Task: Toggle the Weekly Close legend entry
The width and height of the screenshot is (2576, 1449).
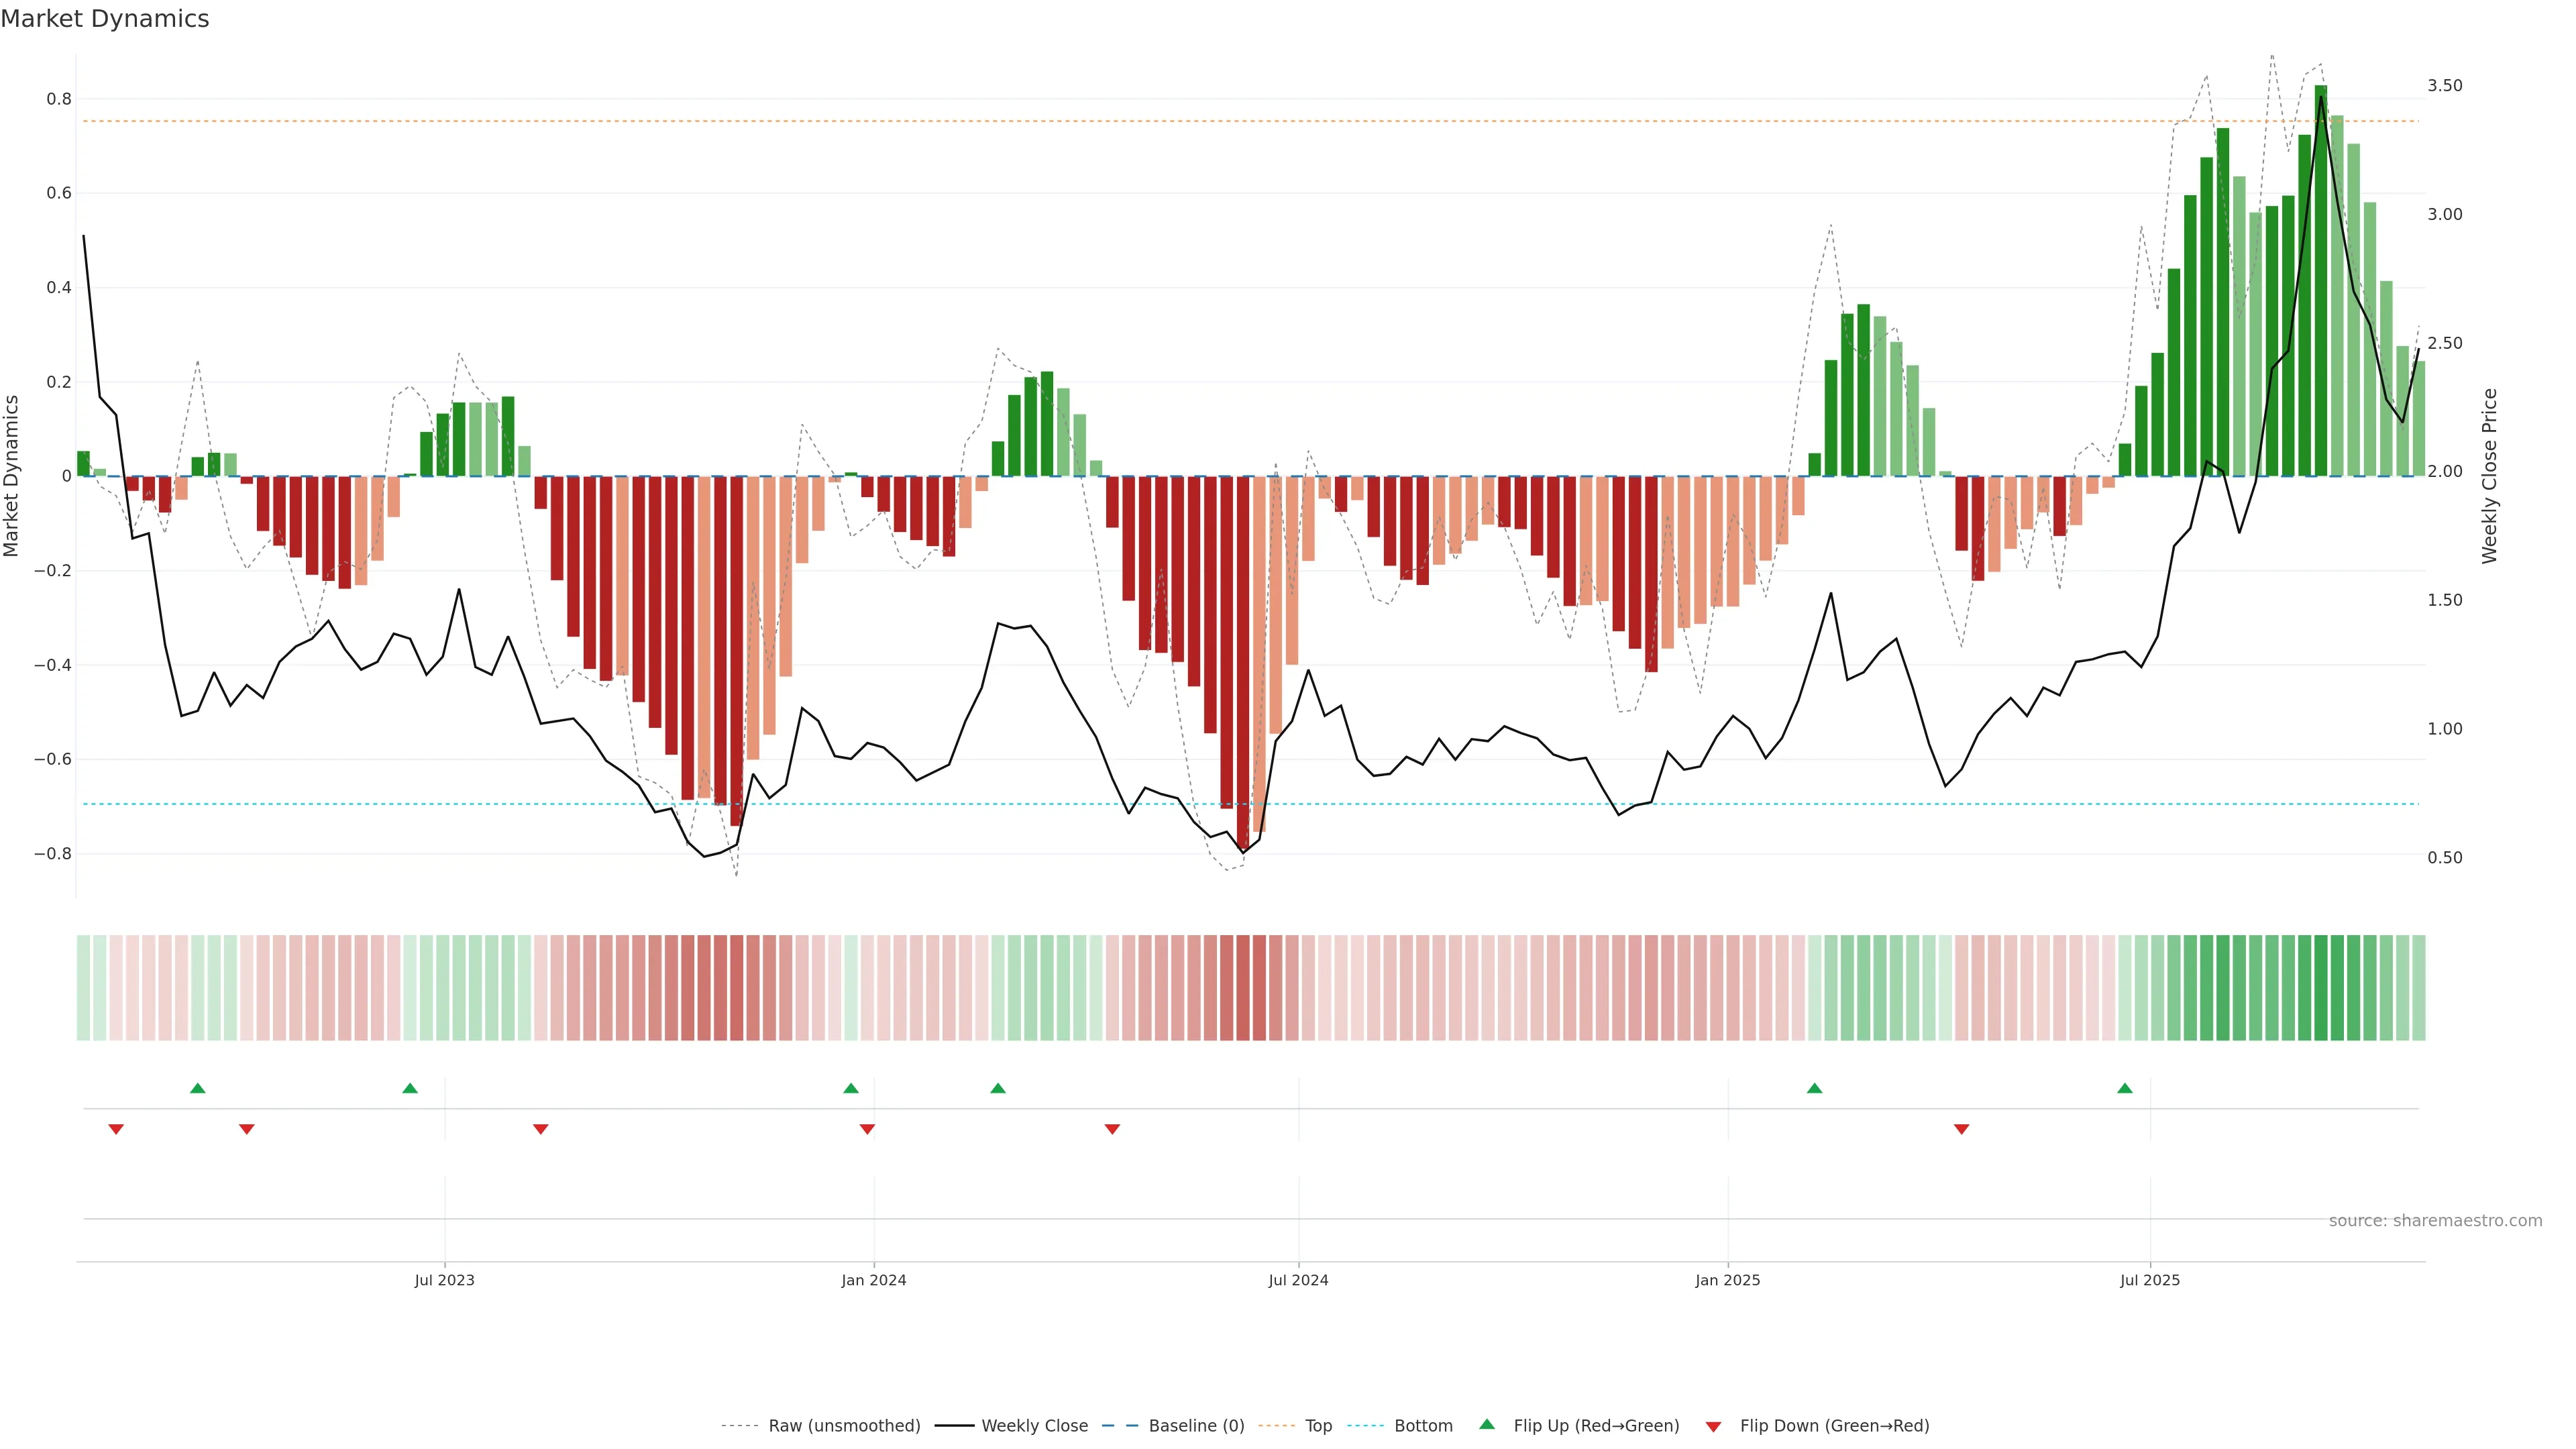Action: [1034, 1426]
